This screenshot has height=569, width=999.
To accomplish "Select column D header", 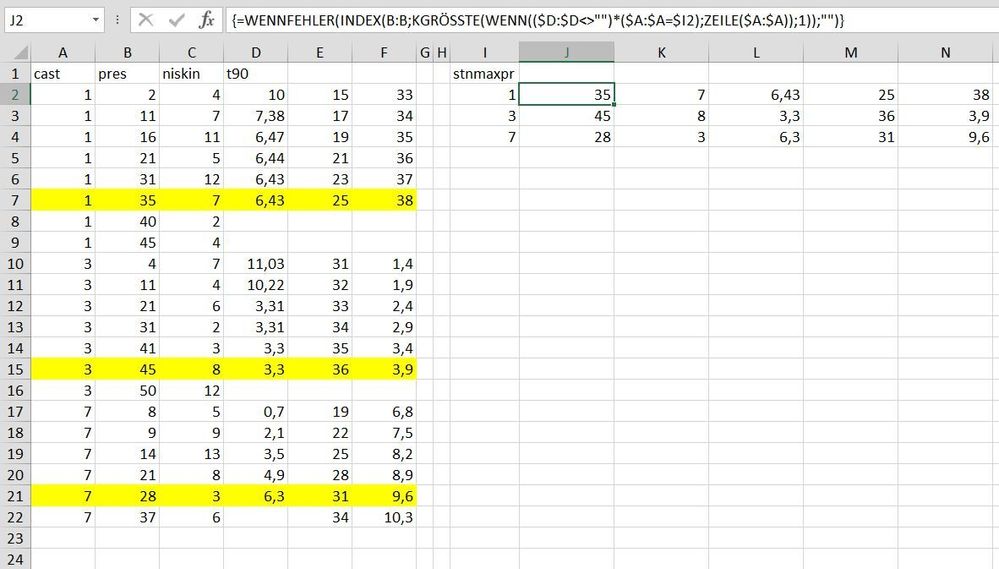I will 255,53.
